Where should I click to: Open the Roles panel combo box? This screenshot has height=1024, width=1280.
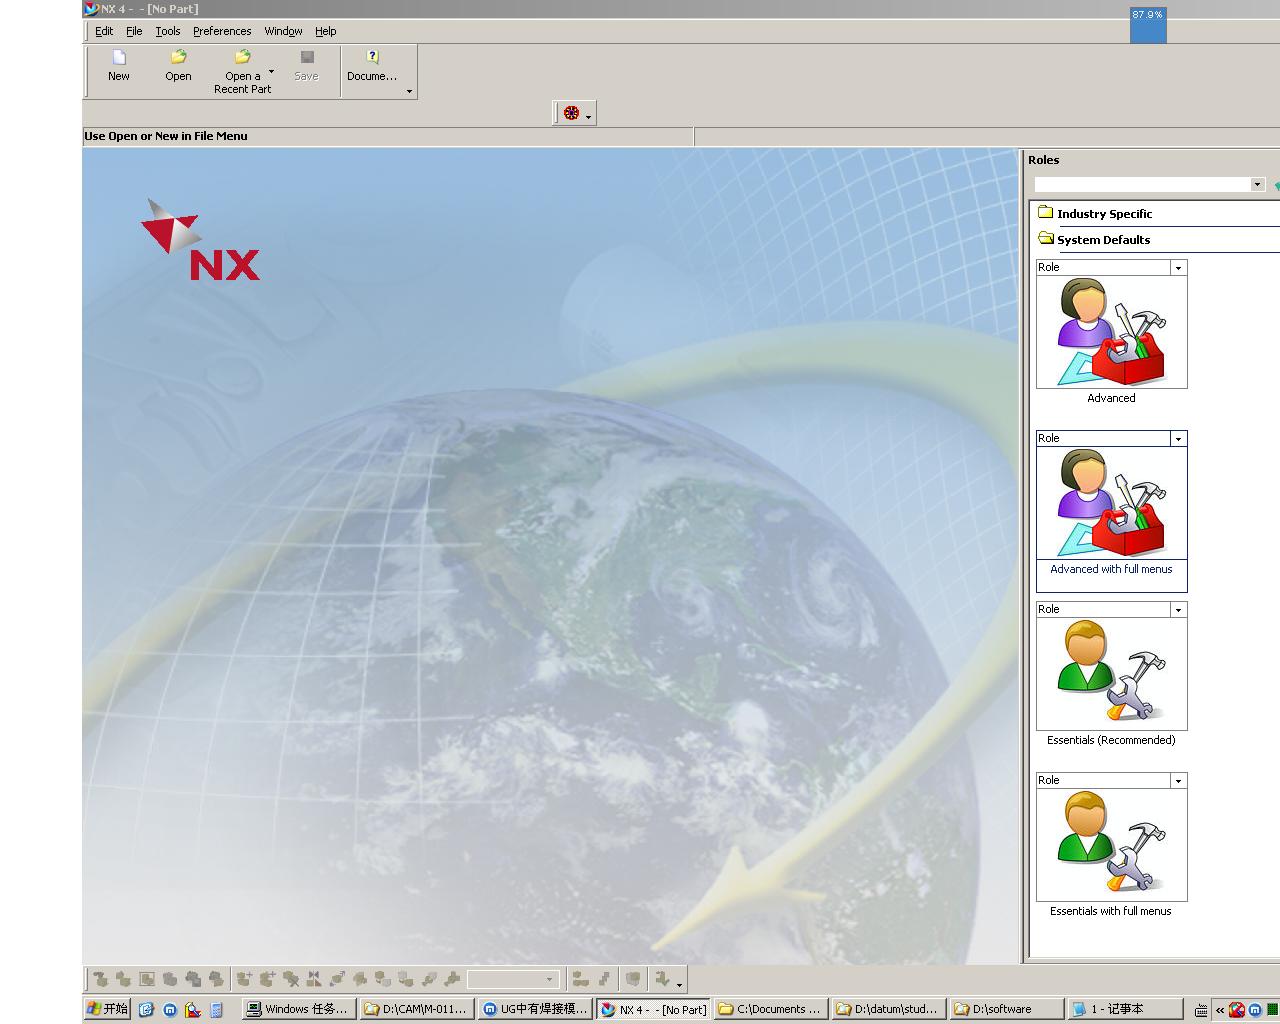point(1150,184)
